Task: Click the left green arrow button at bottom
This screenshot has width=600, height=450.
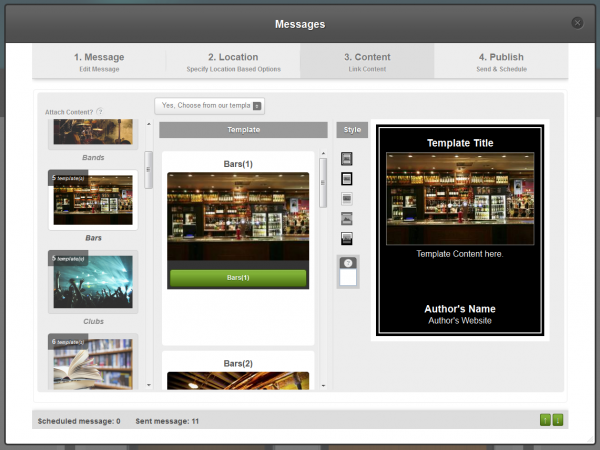Action: click(x=545, y=420)
